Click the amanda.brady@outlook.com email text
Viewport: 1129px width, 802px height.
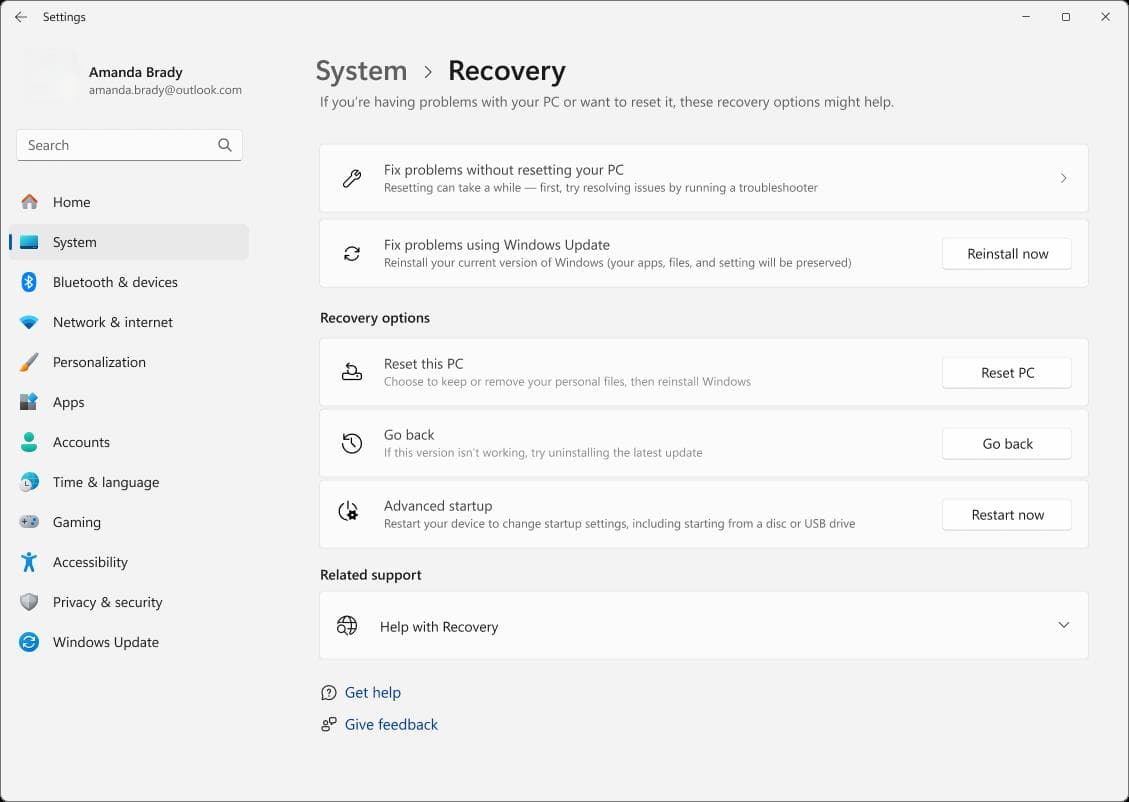(165, 90)
